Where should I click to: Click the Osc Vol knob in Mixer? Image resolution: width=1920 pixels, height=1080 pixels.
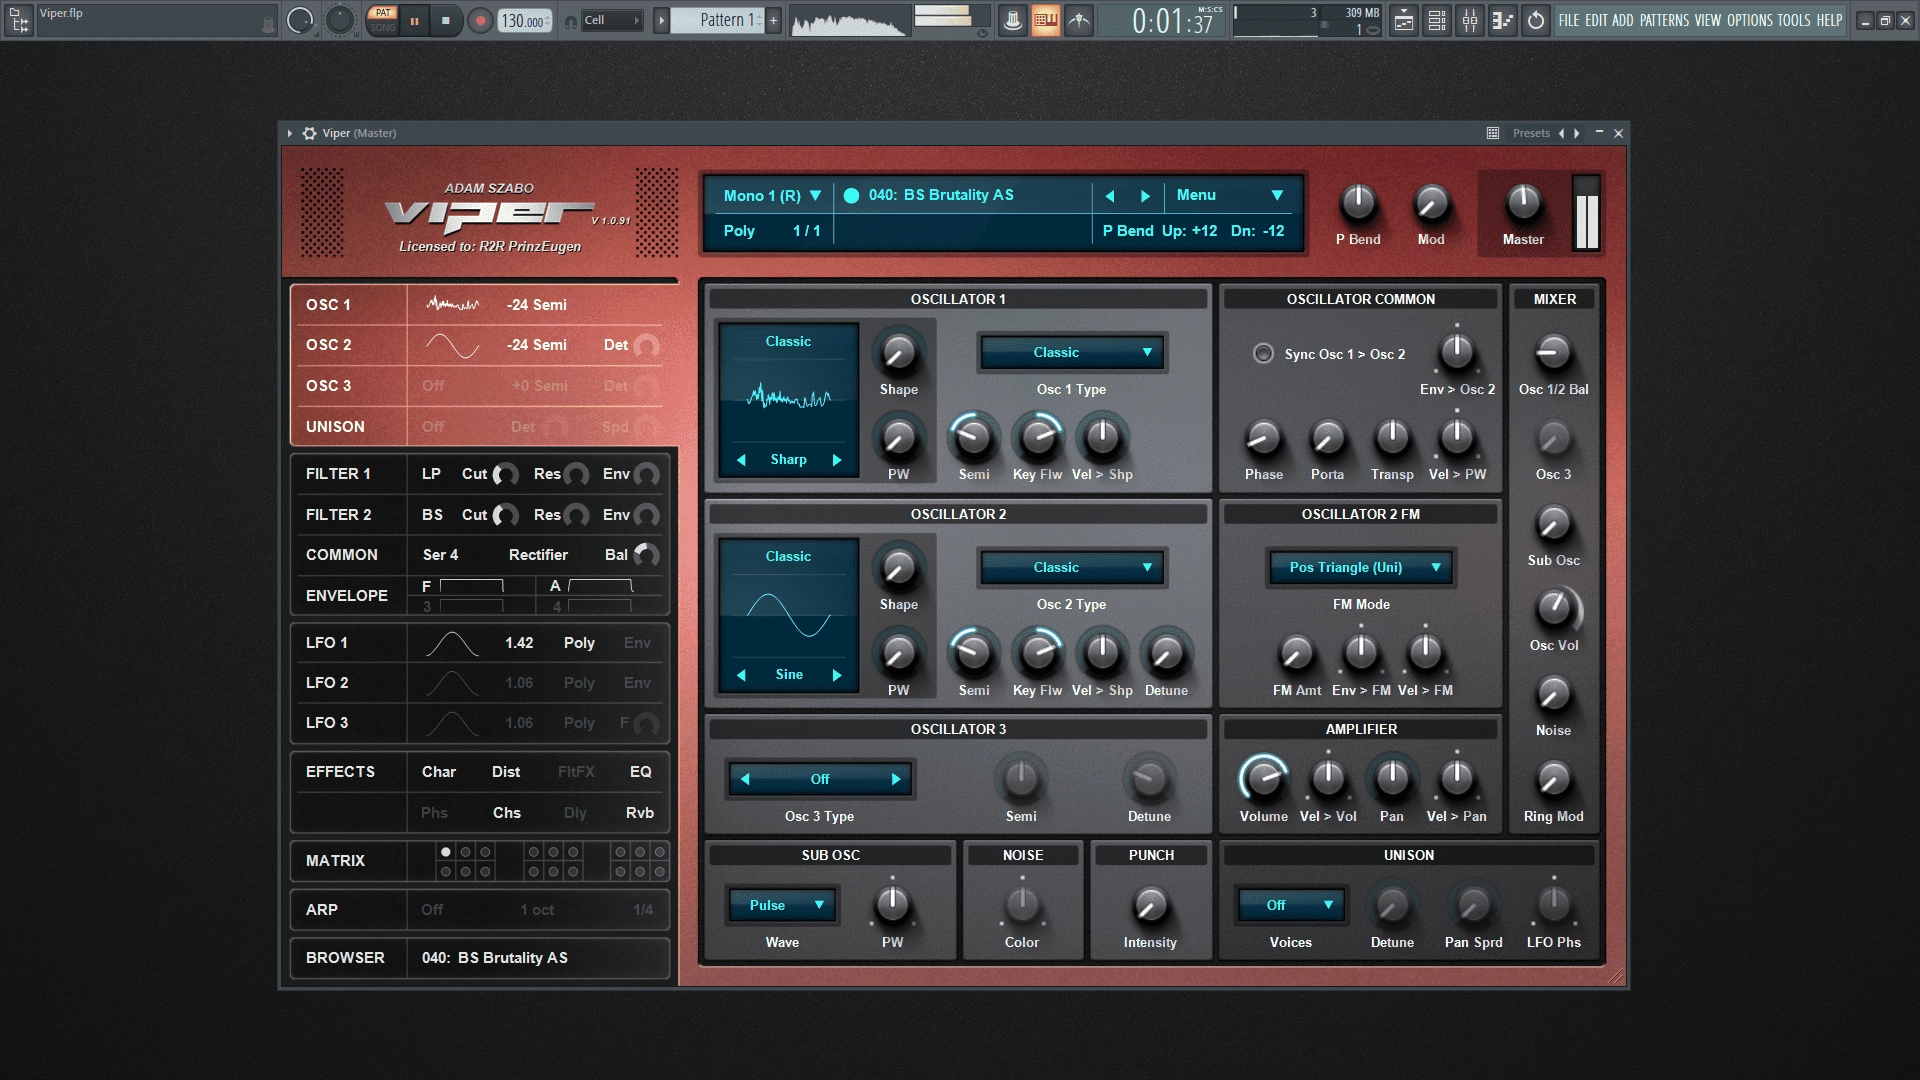click(1554, 607)
